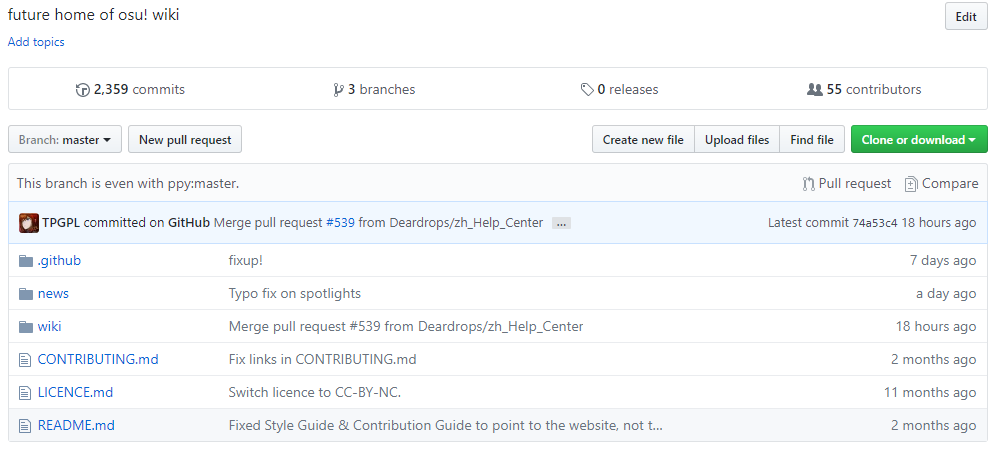Click Upload files button
This screenshot has width=997, height=449.
(737, 139)
